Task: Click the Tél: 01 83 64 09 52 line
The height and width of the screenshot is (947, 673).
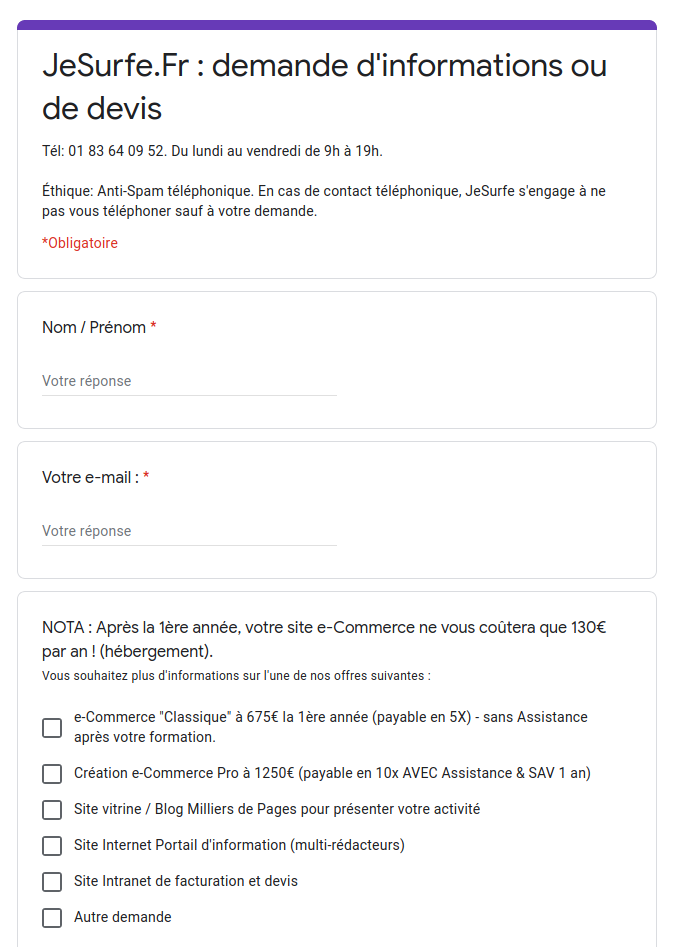Action: 212,152
